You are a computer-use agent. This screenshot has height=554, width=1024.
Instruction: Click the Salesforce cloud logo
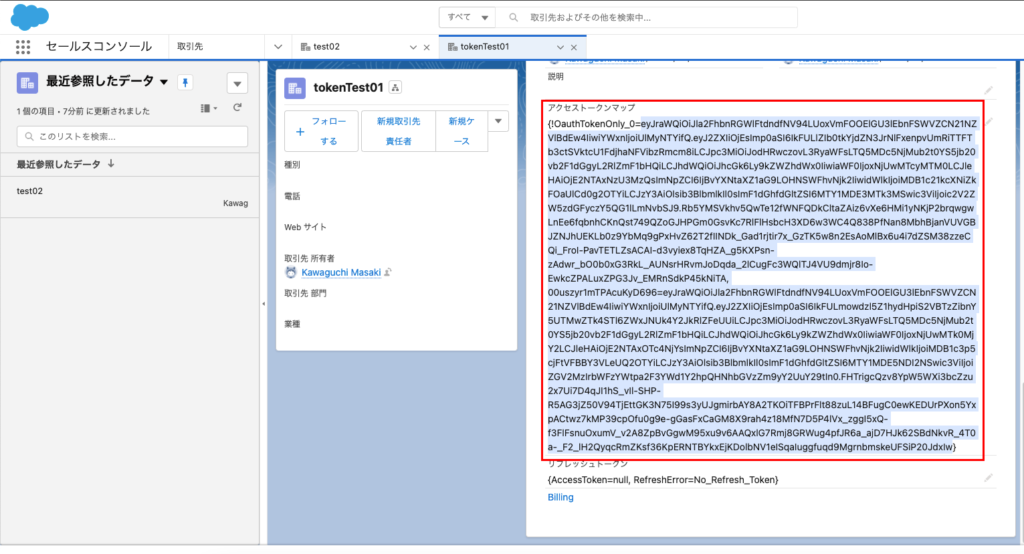tap(31, 17)
